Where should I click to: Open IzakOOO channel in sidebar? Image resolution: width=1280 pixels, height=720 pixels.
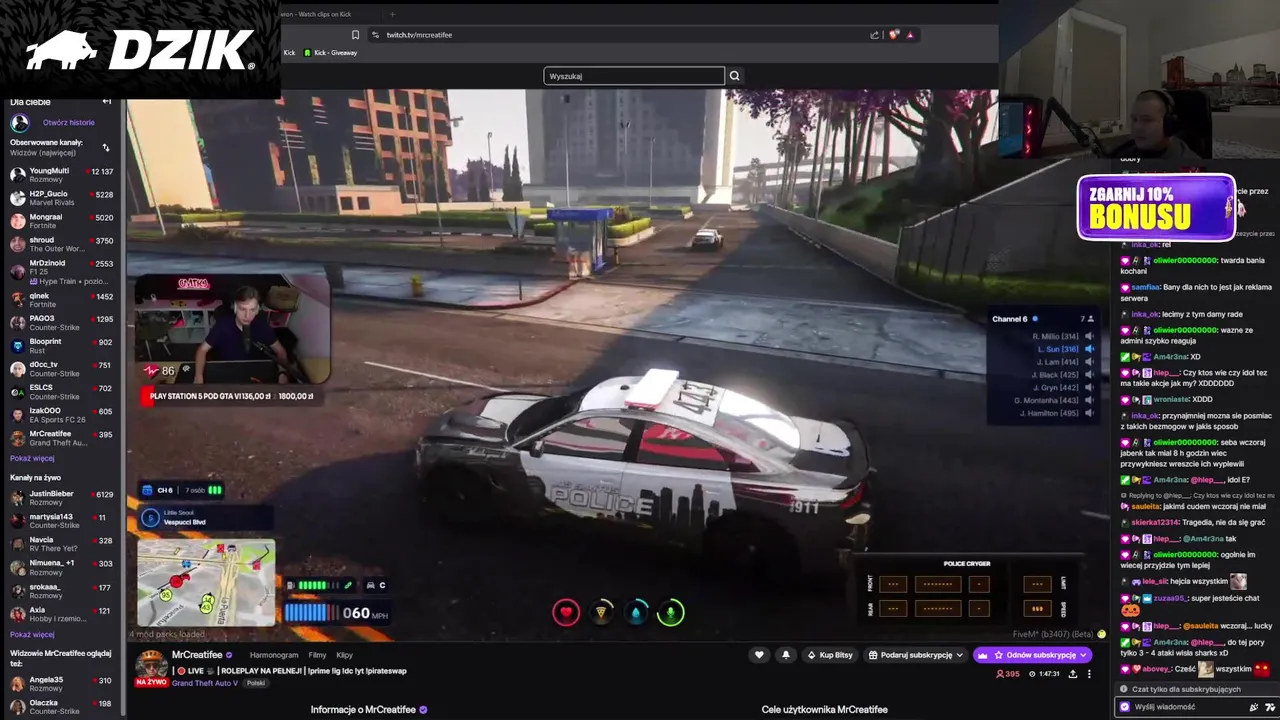click(x=62, y=415)
